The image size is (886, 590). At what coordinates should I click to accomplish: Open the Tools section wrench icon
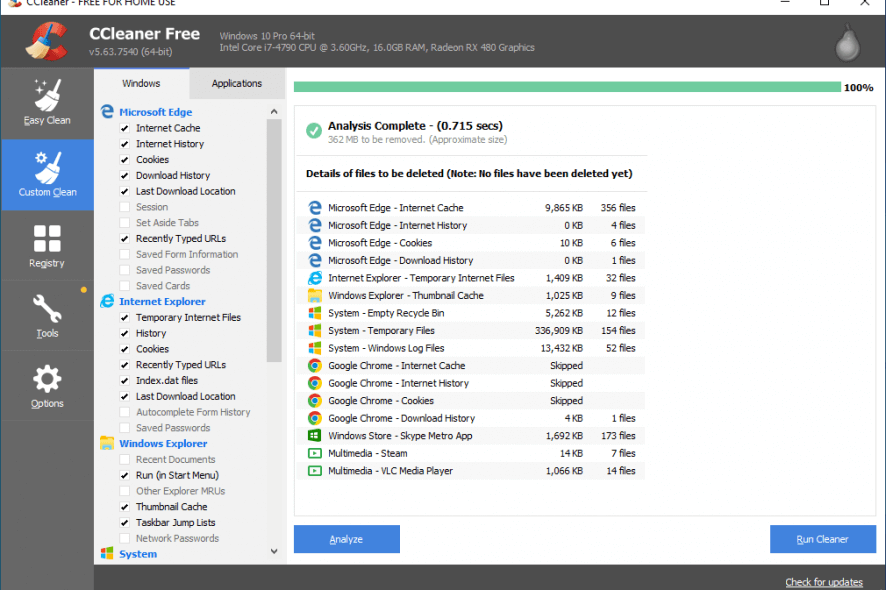(47, 309)
